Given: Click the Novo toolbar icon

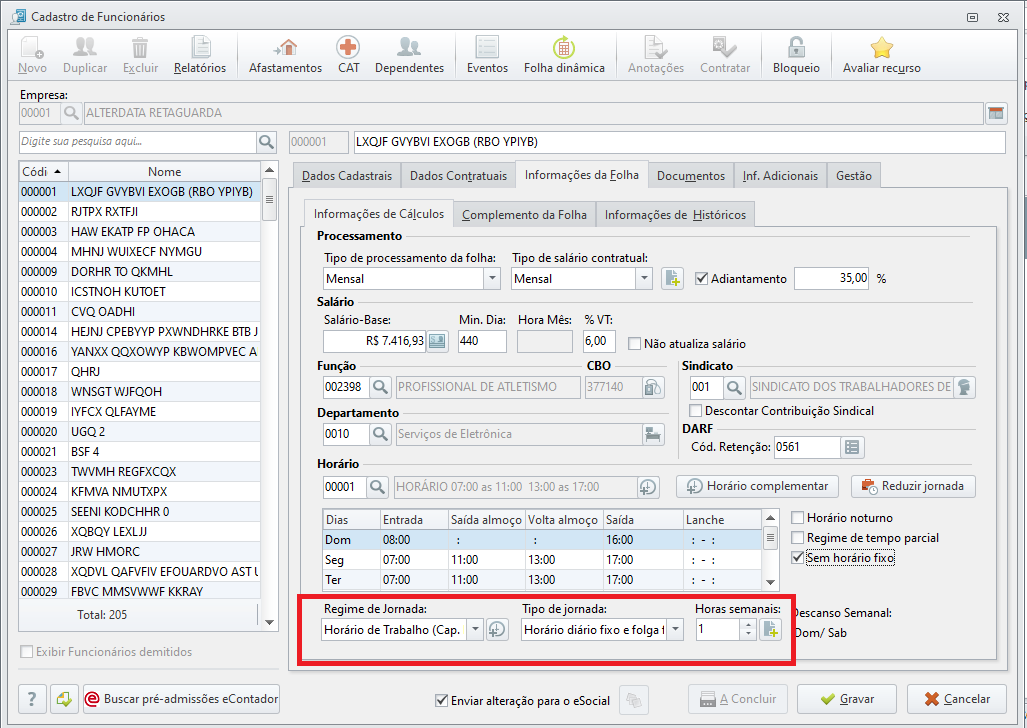Looking at the screenshot, I should click(32, 55).
